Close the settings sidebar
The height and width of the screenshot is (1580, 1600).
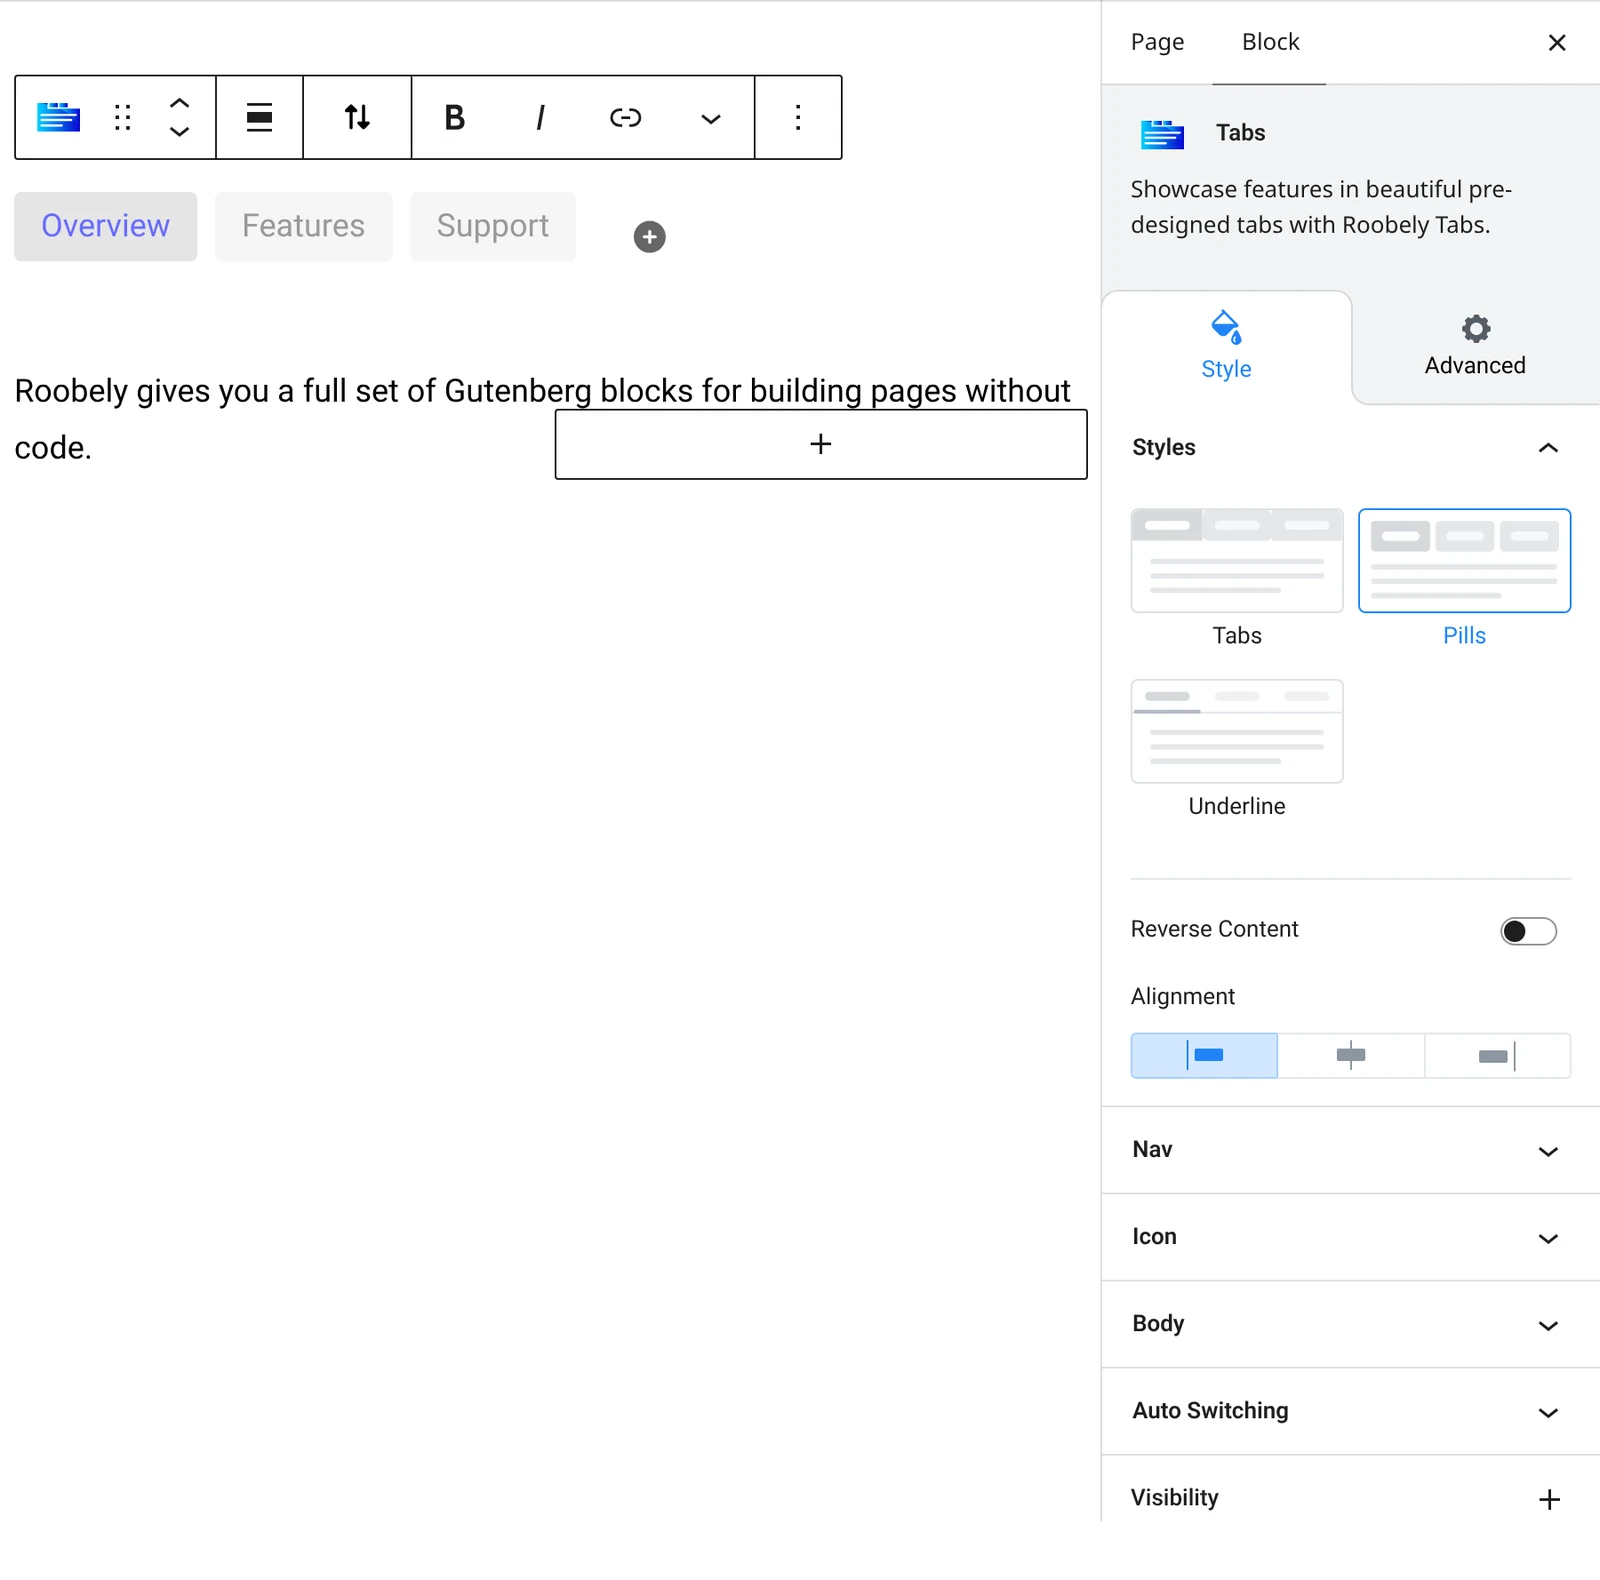pos(1557,42)
